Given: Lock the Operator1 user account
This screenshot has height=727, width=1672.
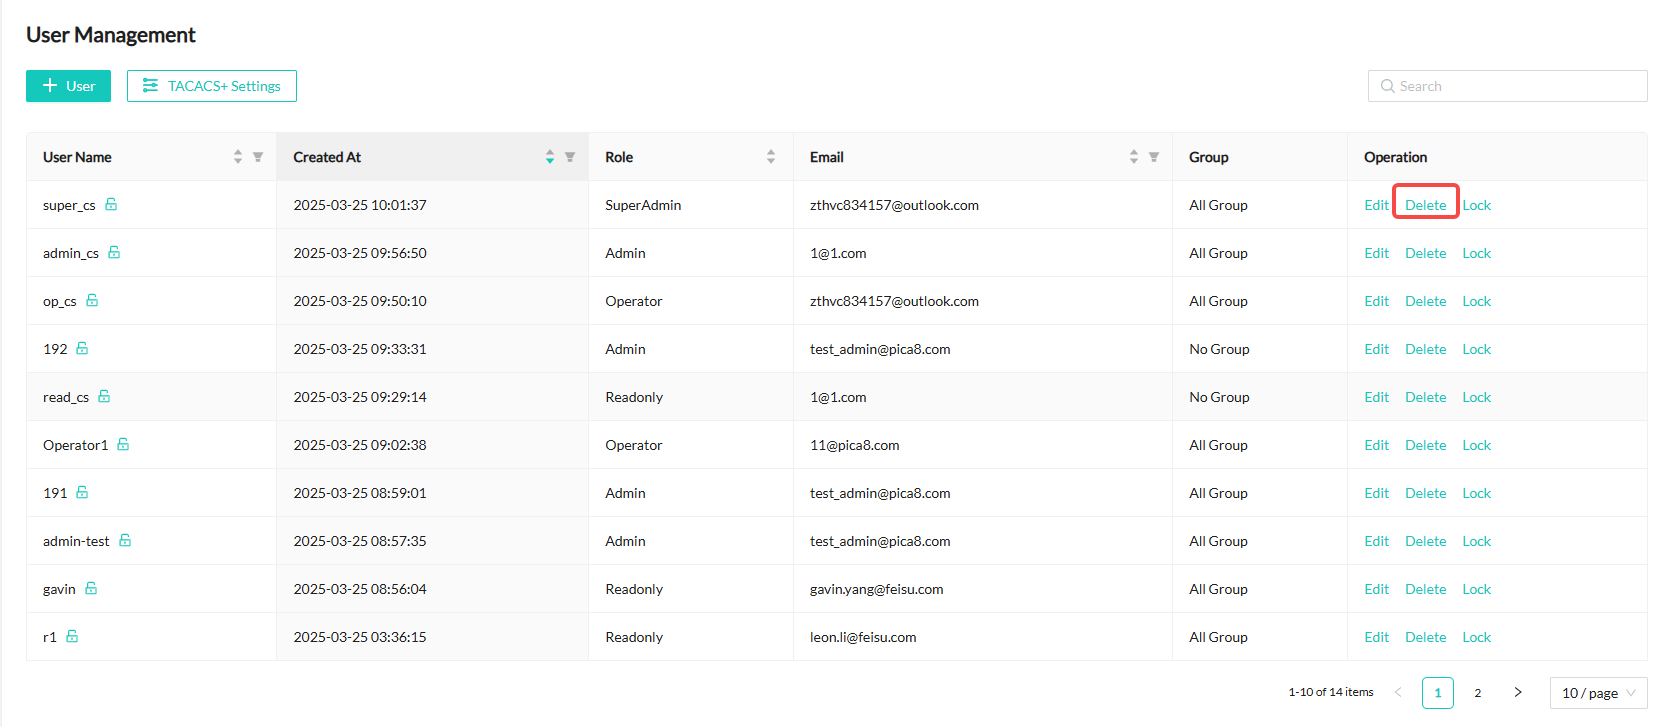Looking at the screenshot, I should click(1476, 445).
